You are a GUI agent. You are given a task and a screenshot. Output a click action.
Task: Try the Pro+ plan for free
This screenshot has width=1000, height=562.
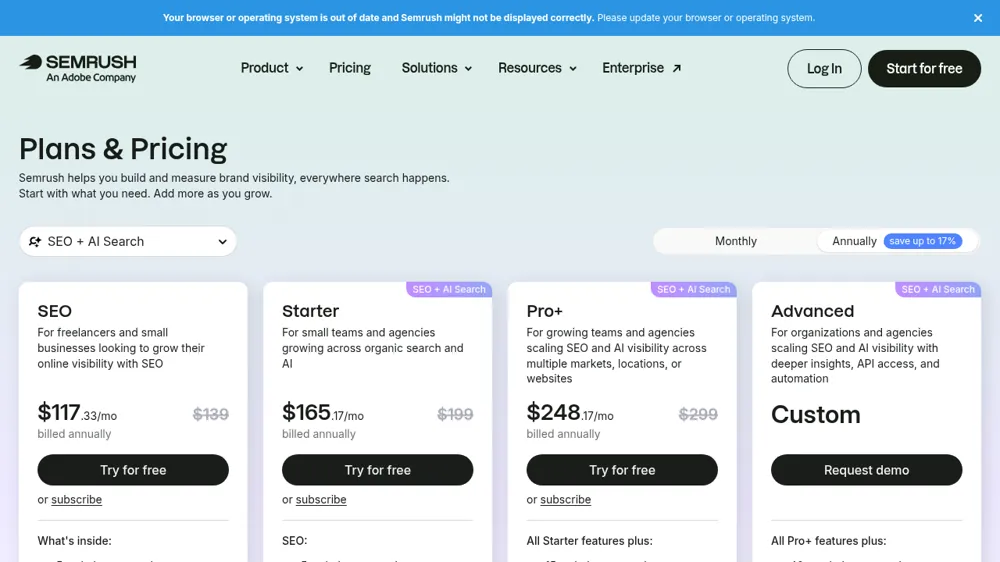tap(622, 470)
